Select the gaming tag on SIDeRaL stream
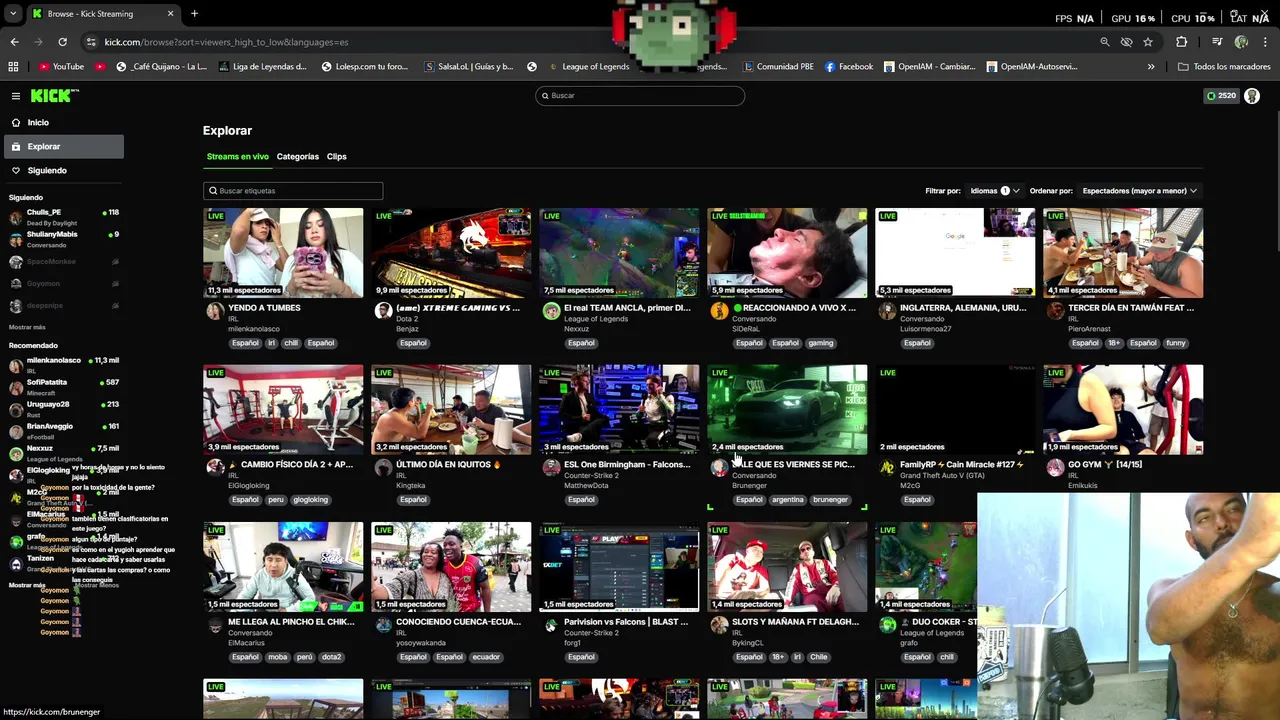Screen dimensions: 1280x720 point(821,343)
